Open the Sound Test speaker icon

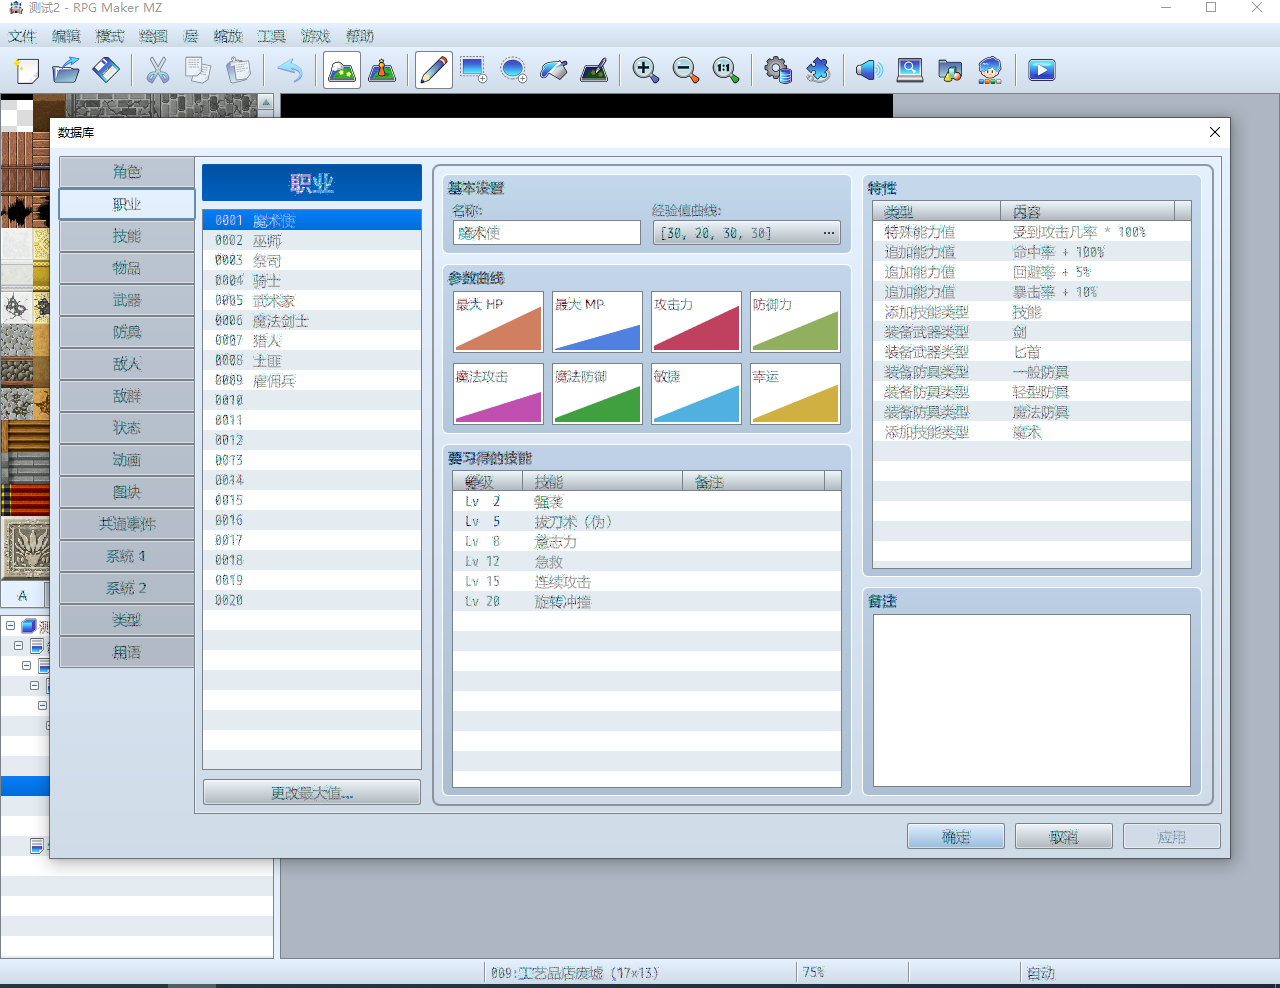click(869, 70)
